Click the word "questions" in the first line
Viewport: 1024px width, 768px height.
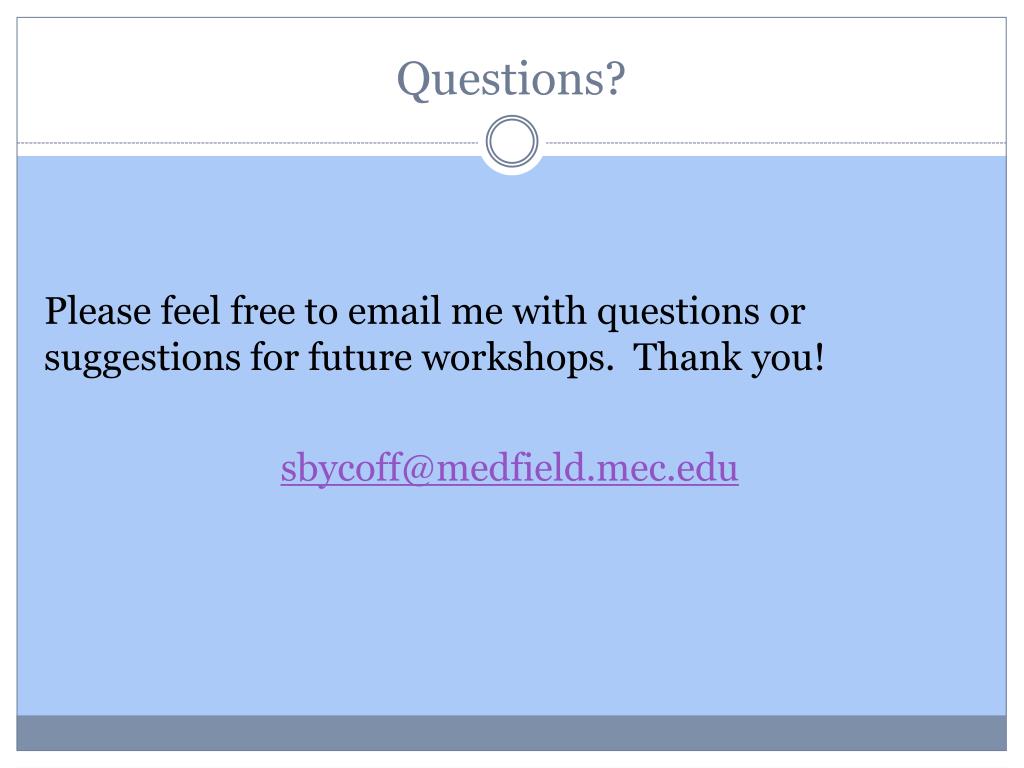click(x=679, y=312)
